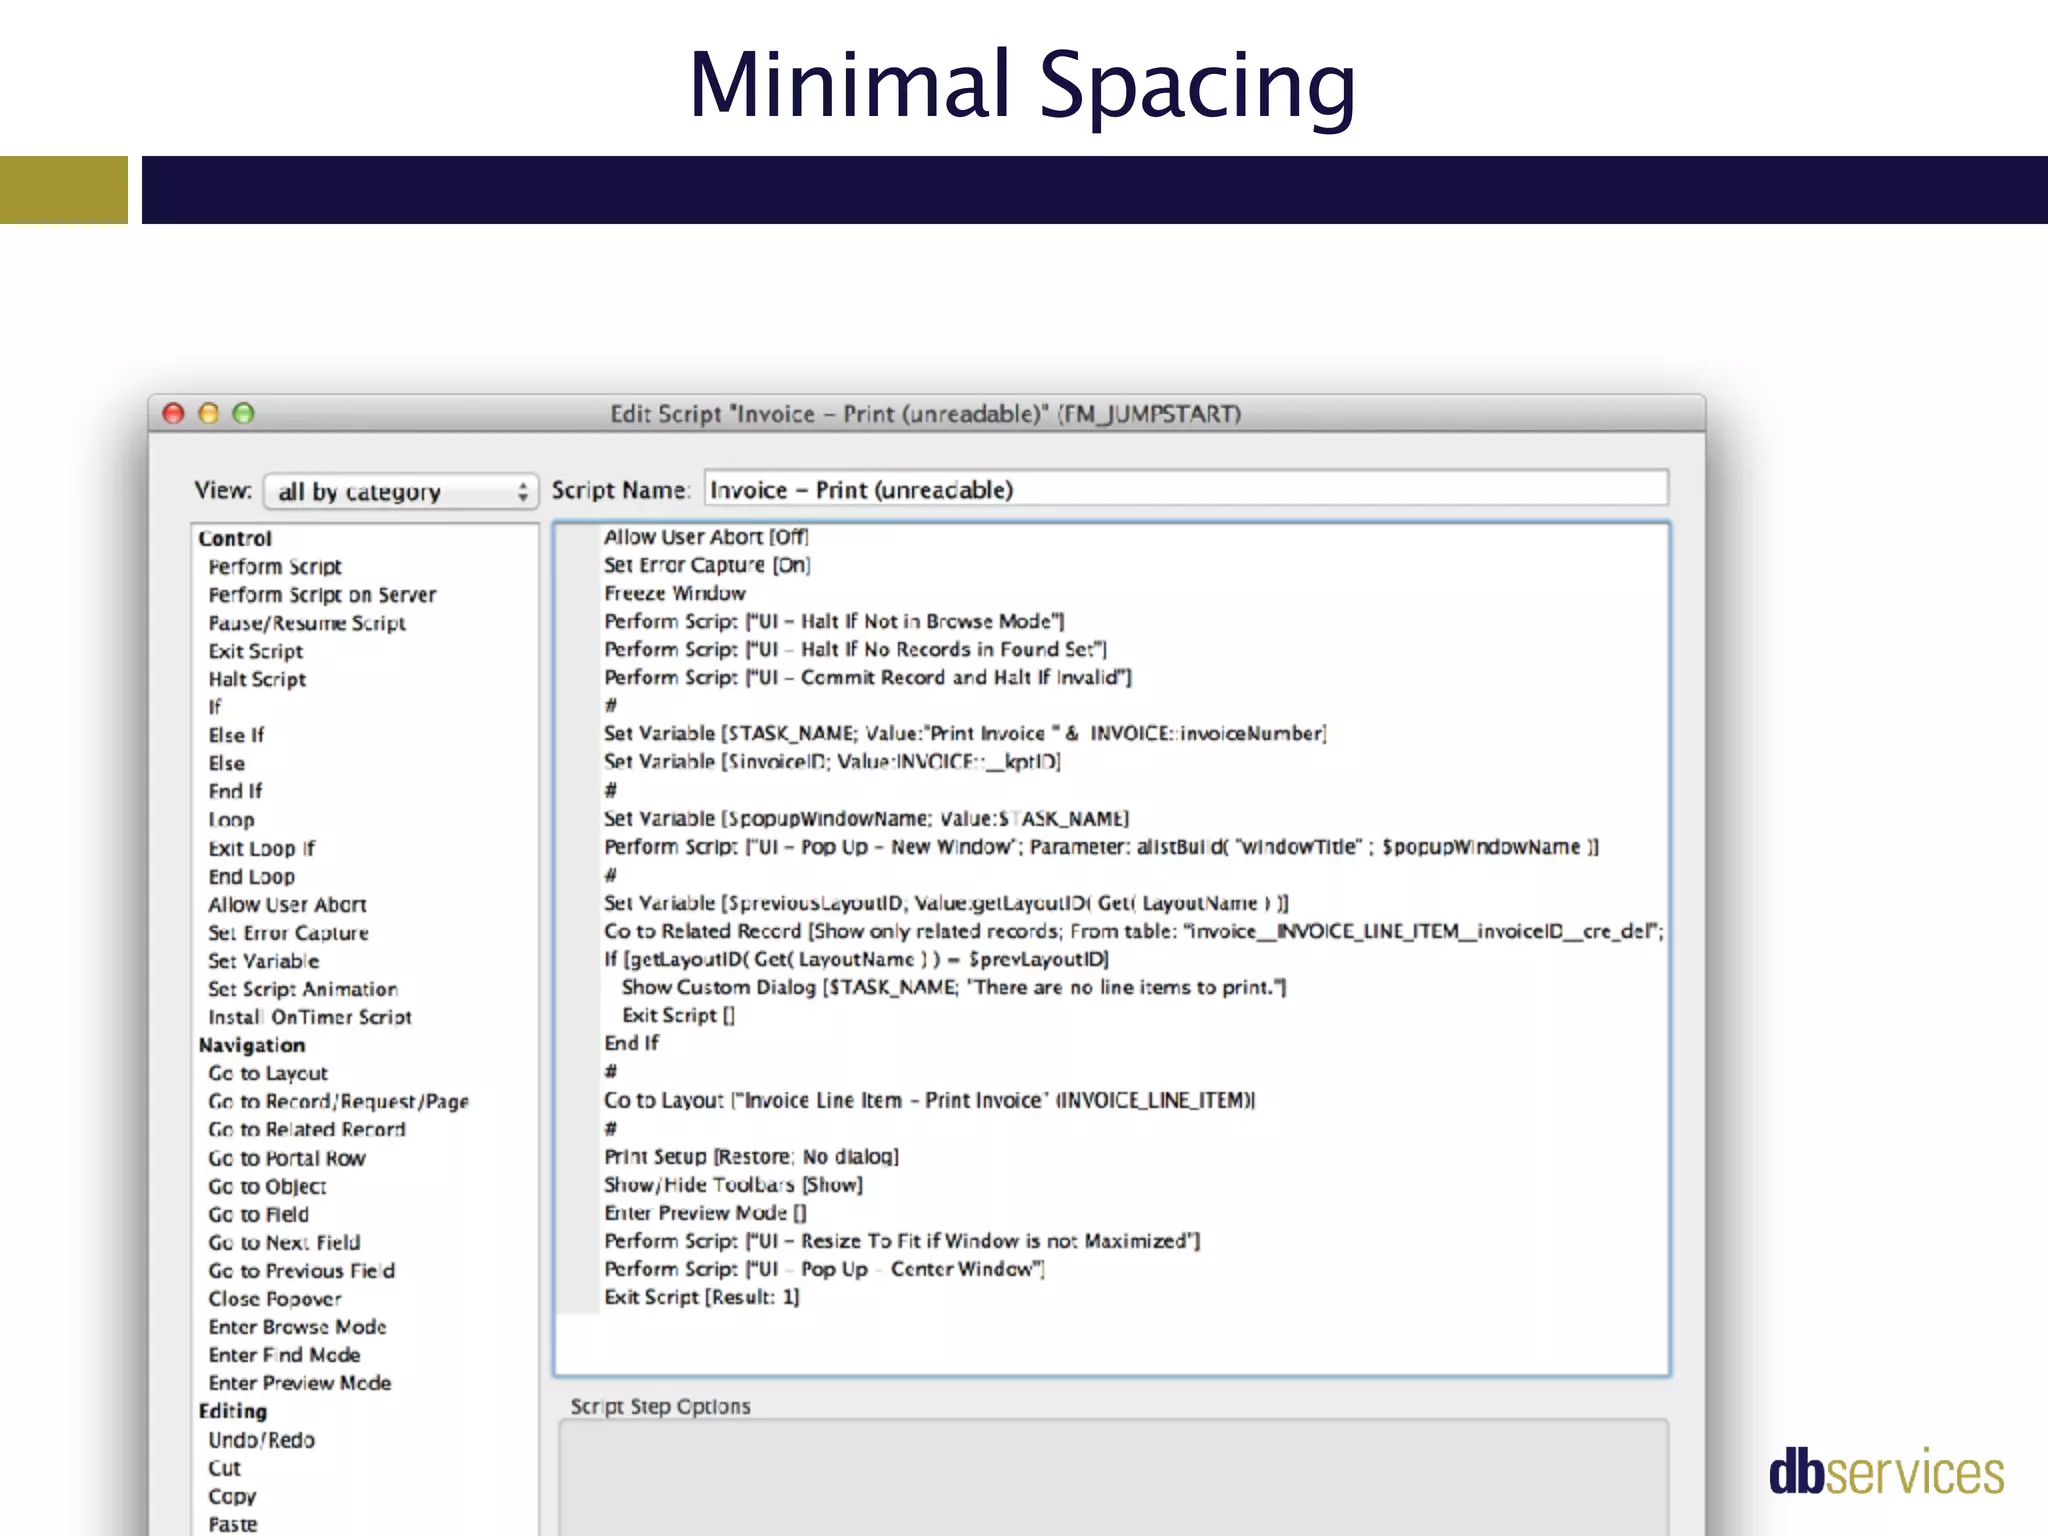Choose 'Enter Preview Mode' from Navigation list

[x=300, y=1383]
